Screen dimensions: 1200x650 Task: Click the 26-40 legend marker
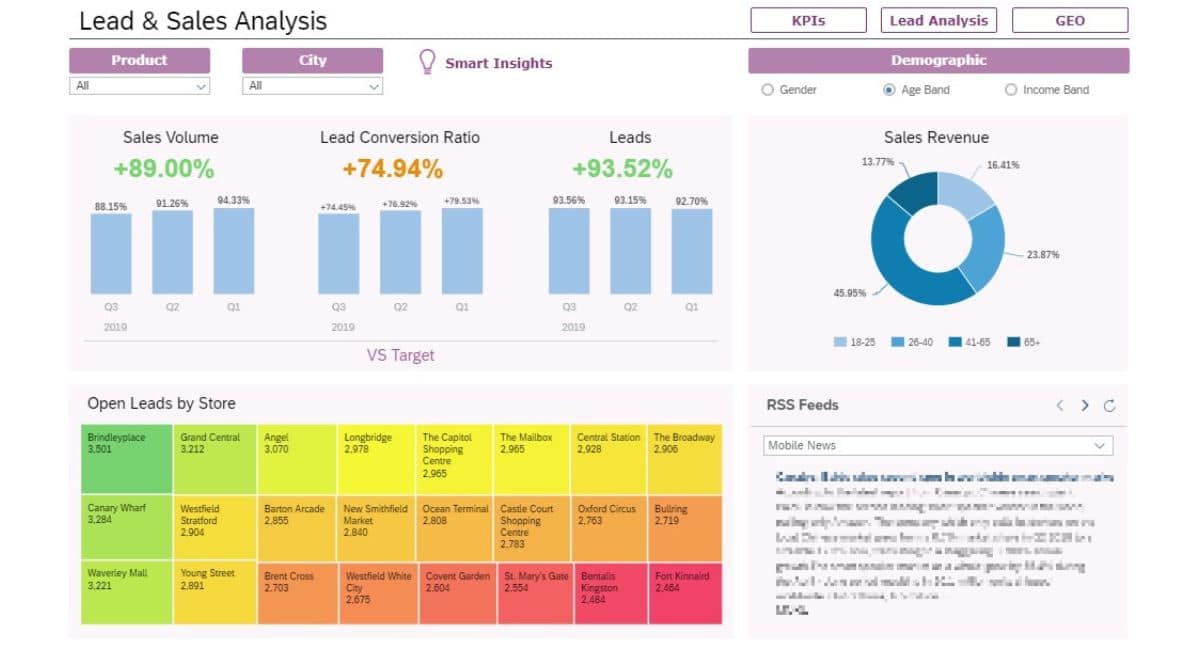click(x=898, y=343)
